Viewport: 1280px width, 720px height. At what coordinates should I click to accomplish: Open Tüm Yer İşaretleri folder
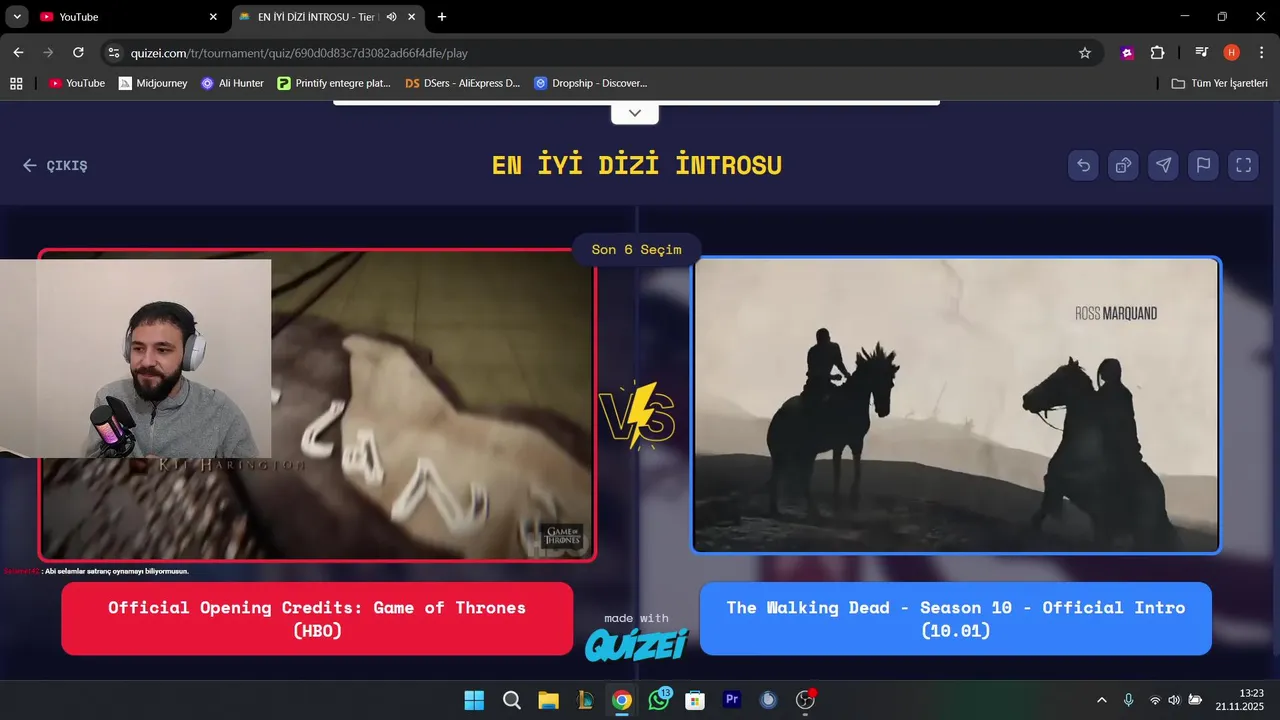coord(1220,83)
